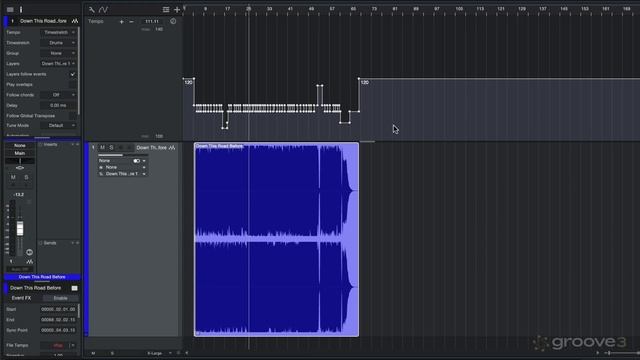Click track header volume slider

(x=123, y=155)
